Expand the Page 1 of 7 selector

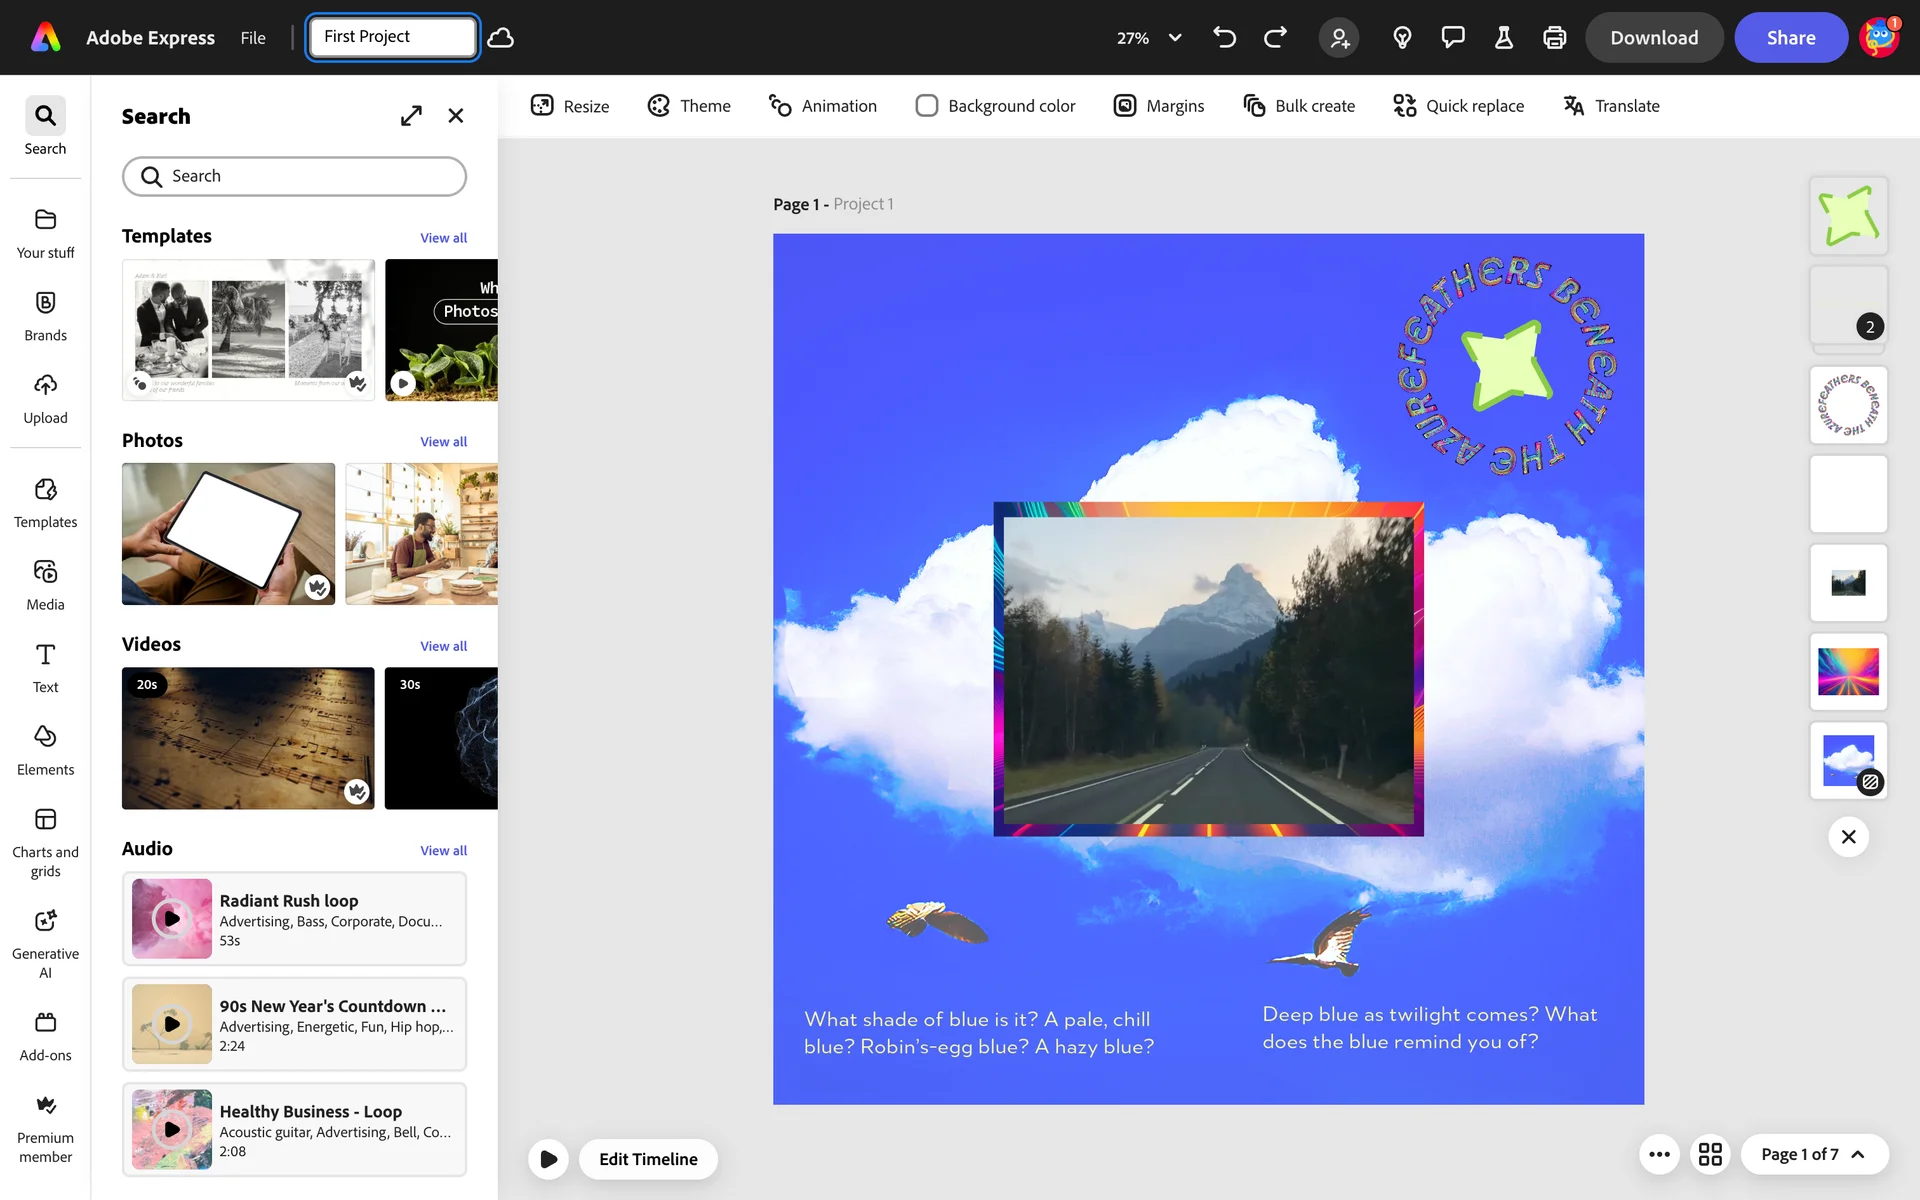[1813, 1154]
